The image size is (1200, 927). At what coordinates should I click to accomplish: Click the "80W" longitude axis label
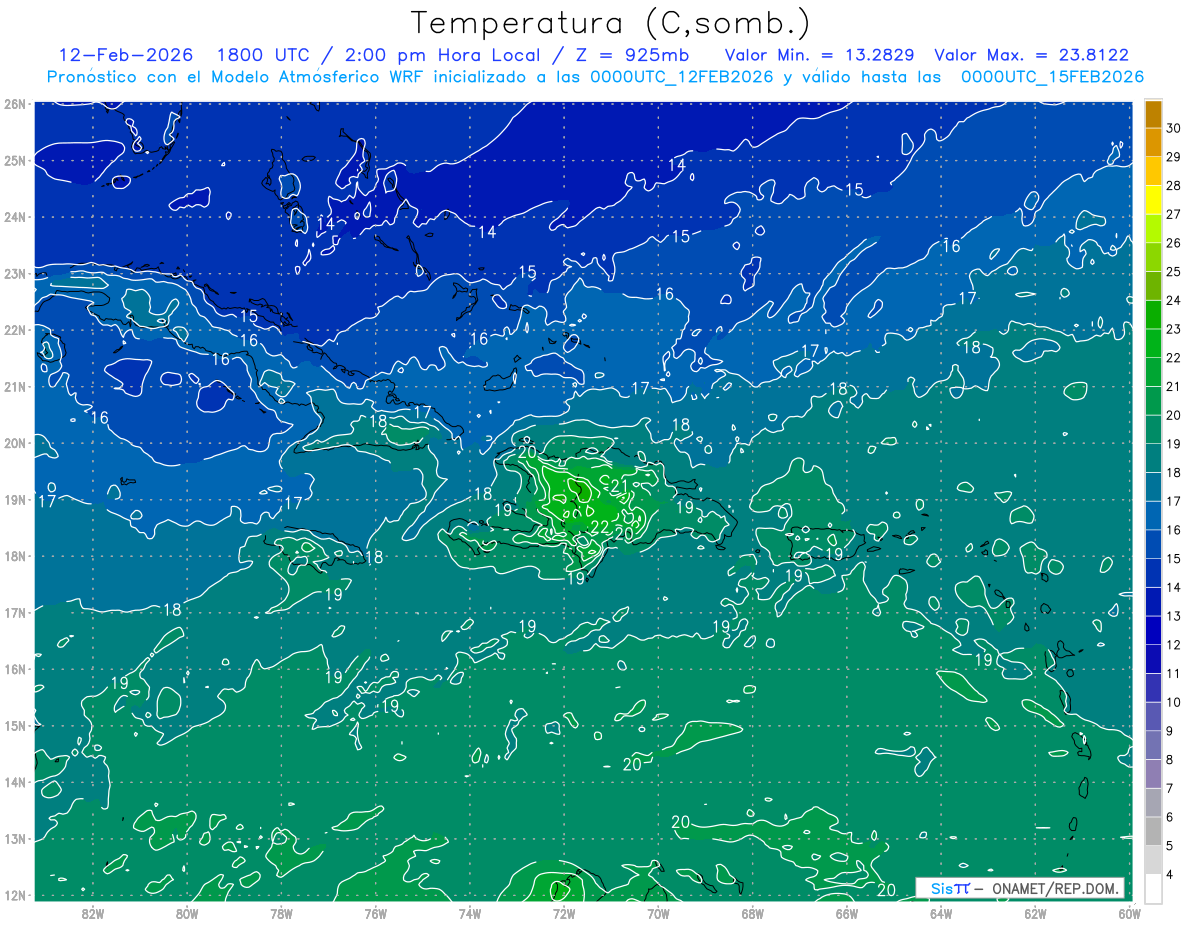pyautogui.click(x=187, y=914)
